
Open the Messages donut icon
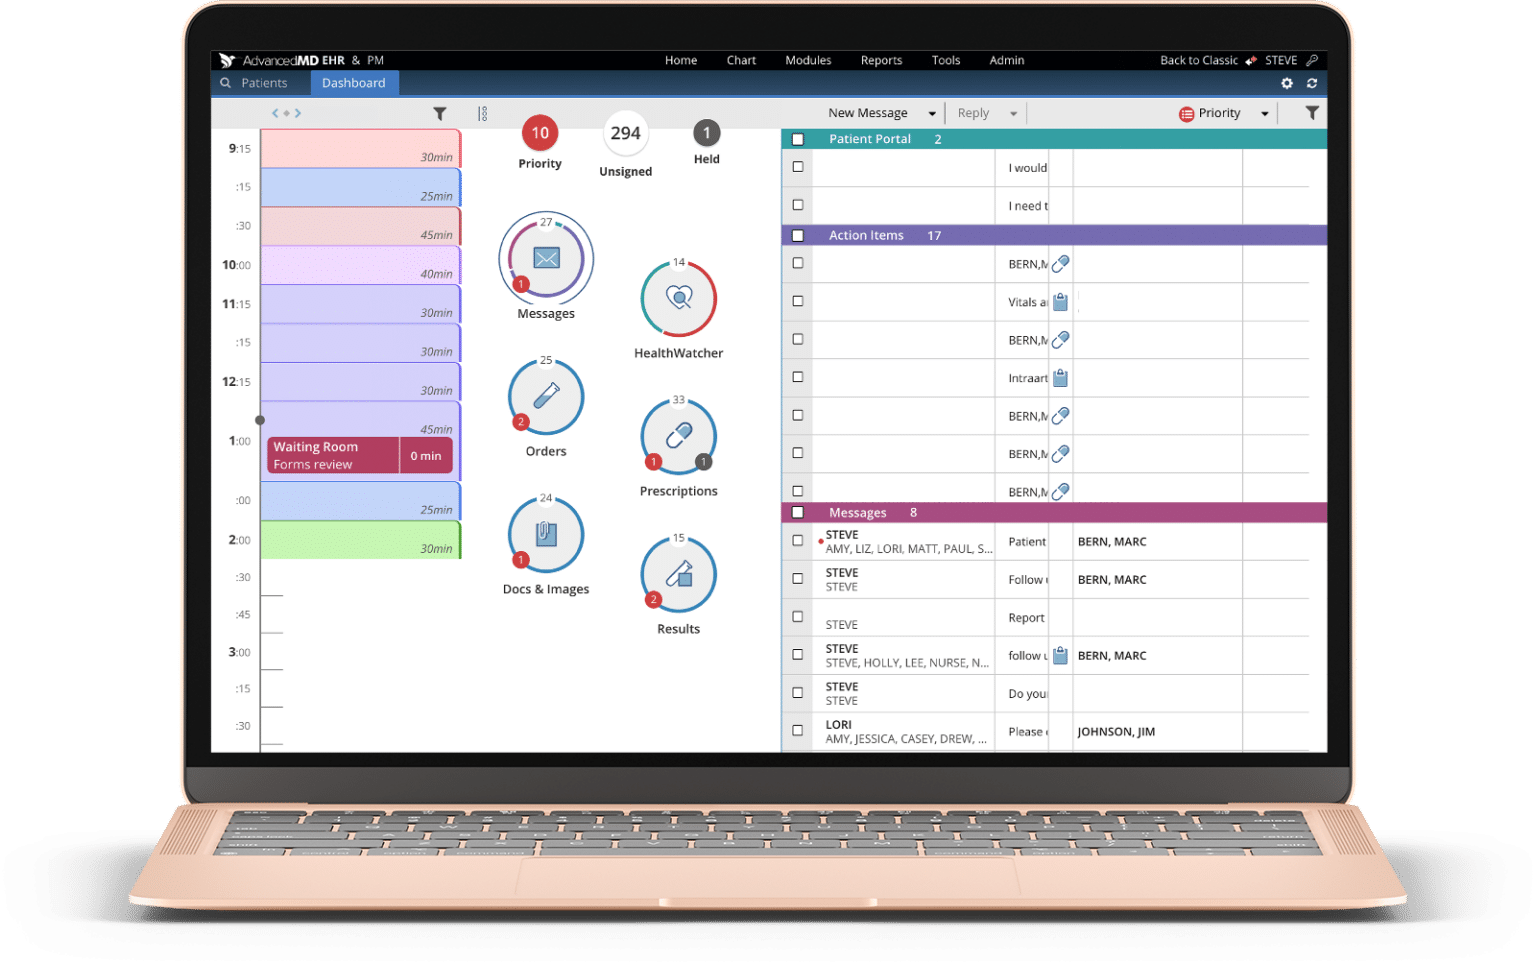click(546, 258)
